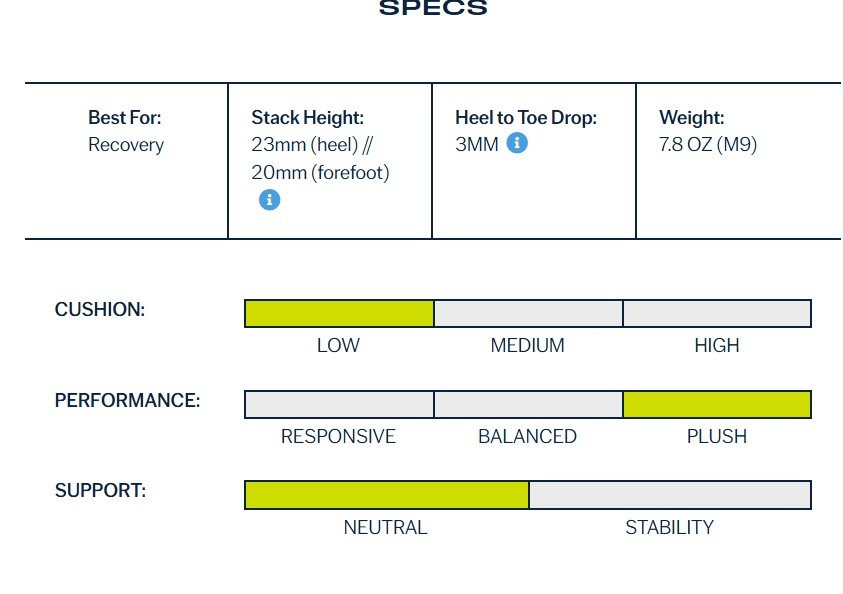Click the BALANCED performance segment

click(x=528, y=404)
